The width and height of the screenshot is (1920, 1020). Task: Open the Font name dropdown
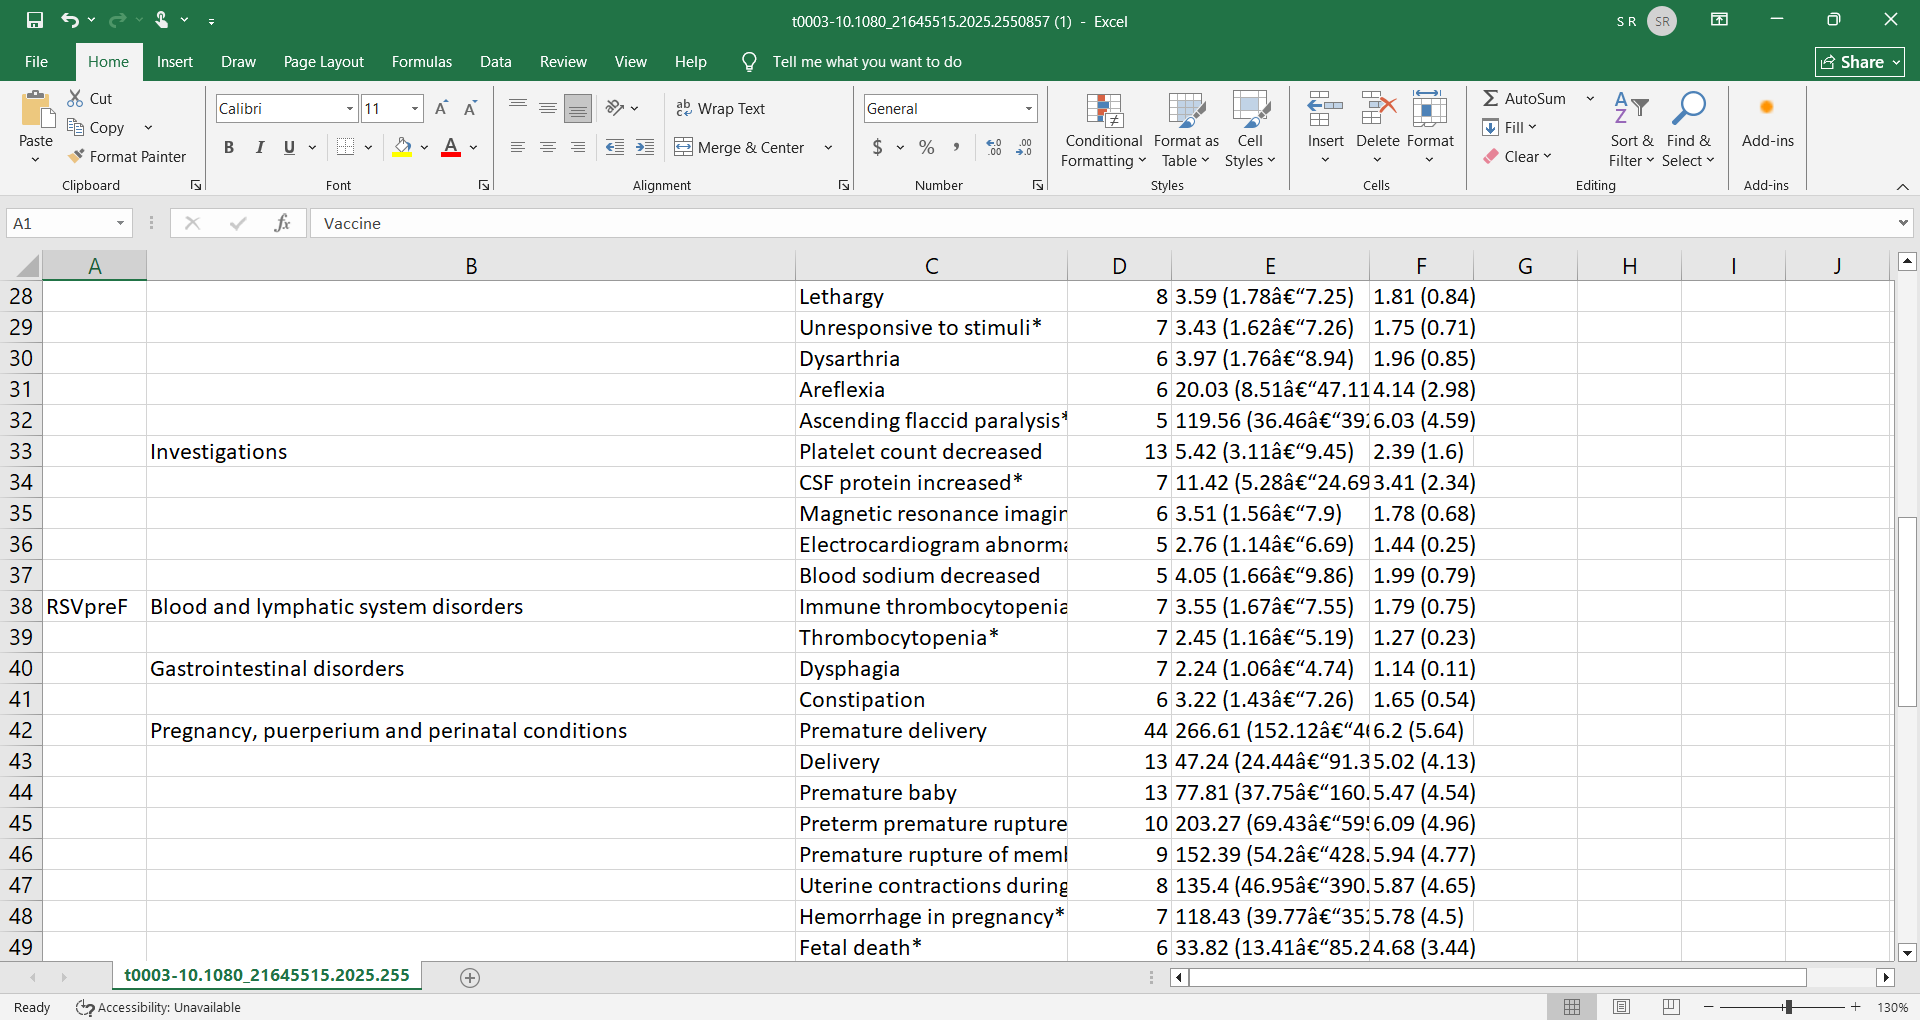click(x=350, y=108)
